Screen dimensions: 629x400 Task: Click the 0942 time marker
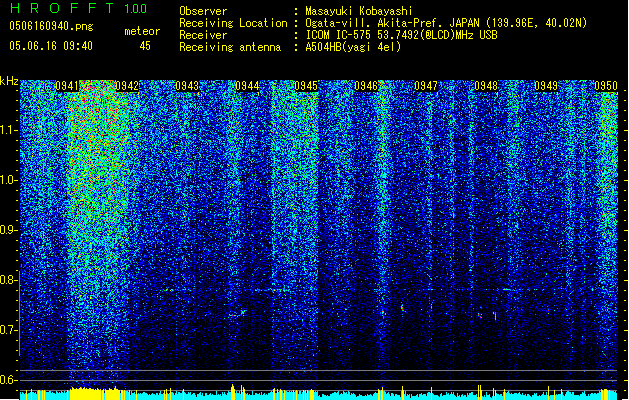click(x=127, y=86)
